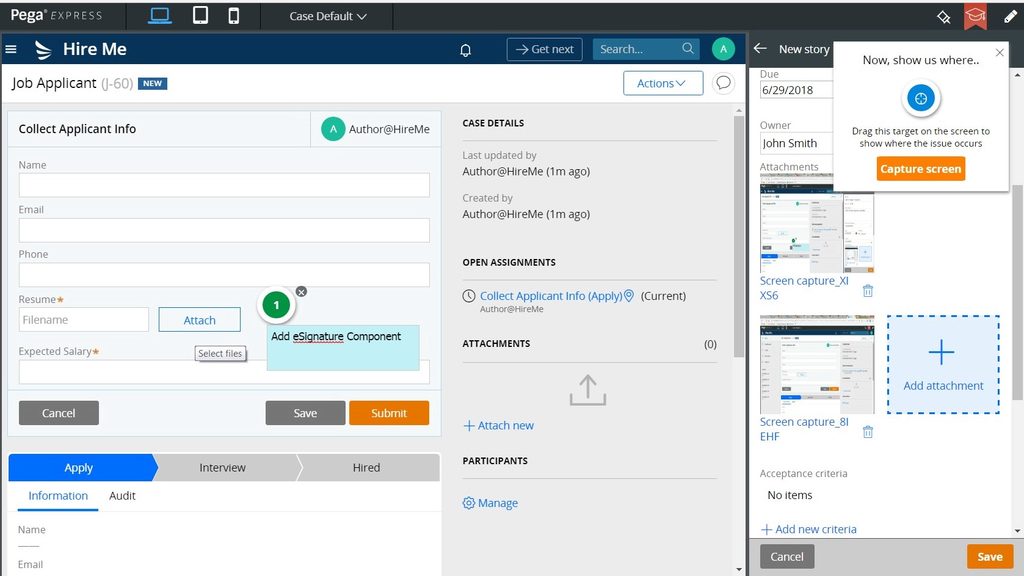Open the user avatar account menu
The image size is (1024, 576).
coord(722,48)
